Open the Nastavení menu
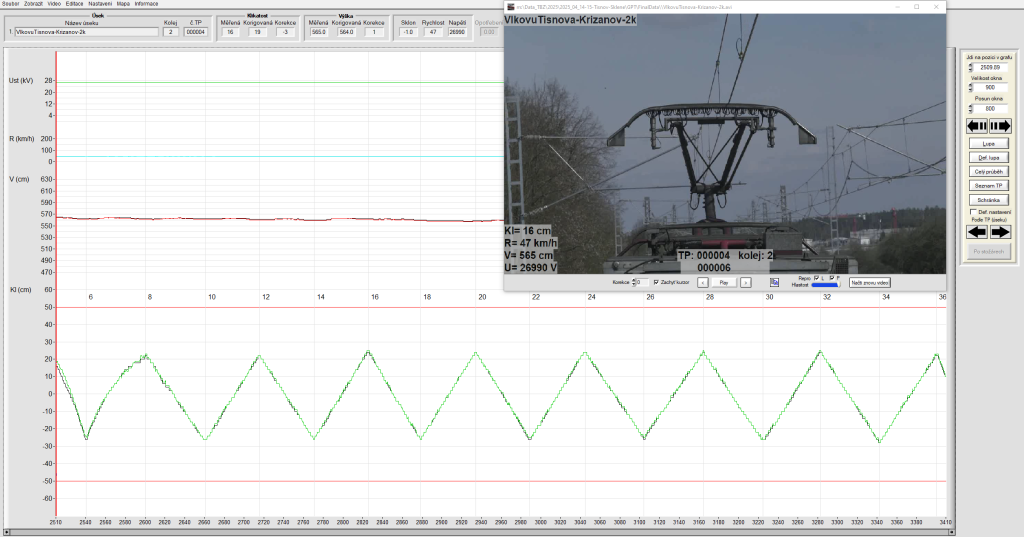The height and width of the screenshot is (537, 1024). (100, 4)
